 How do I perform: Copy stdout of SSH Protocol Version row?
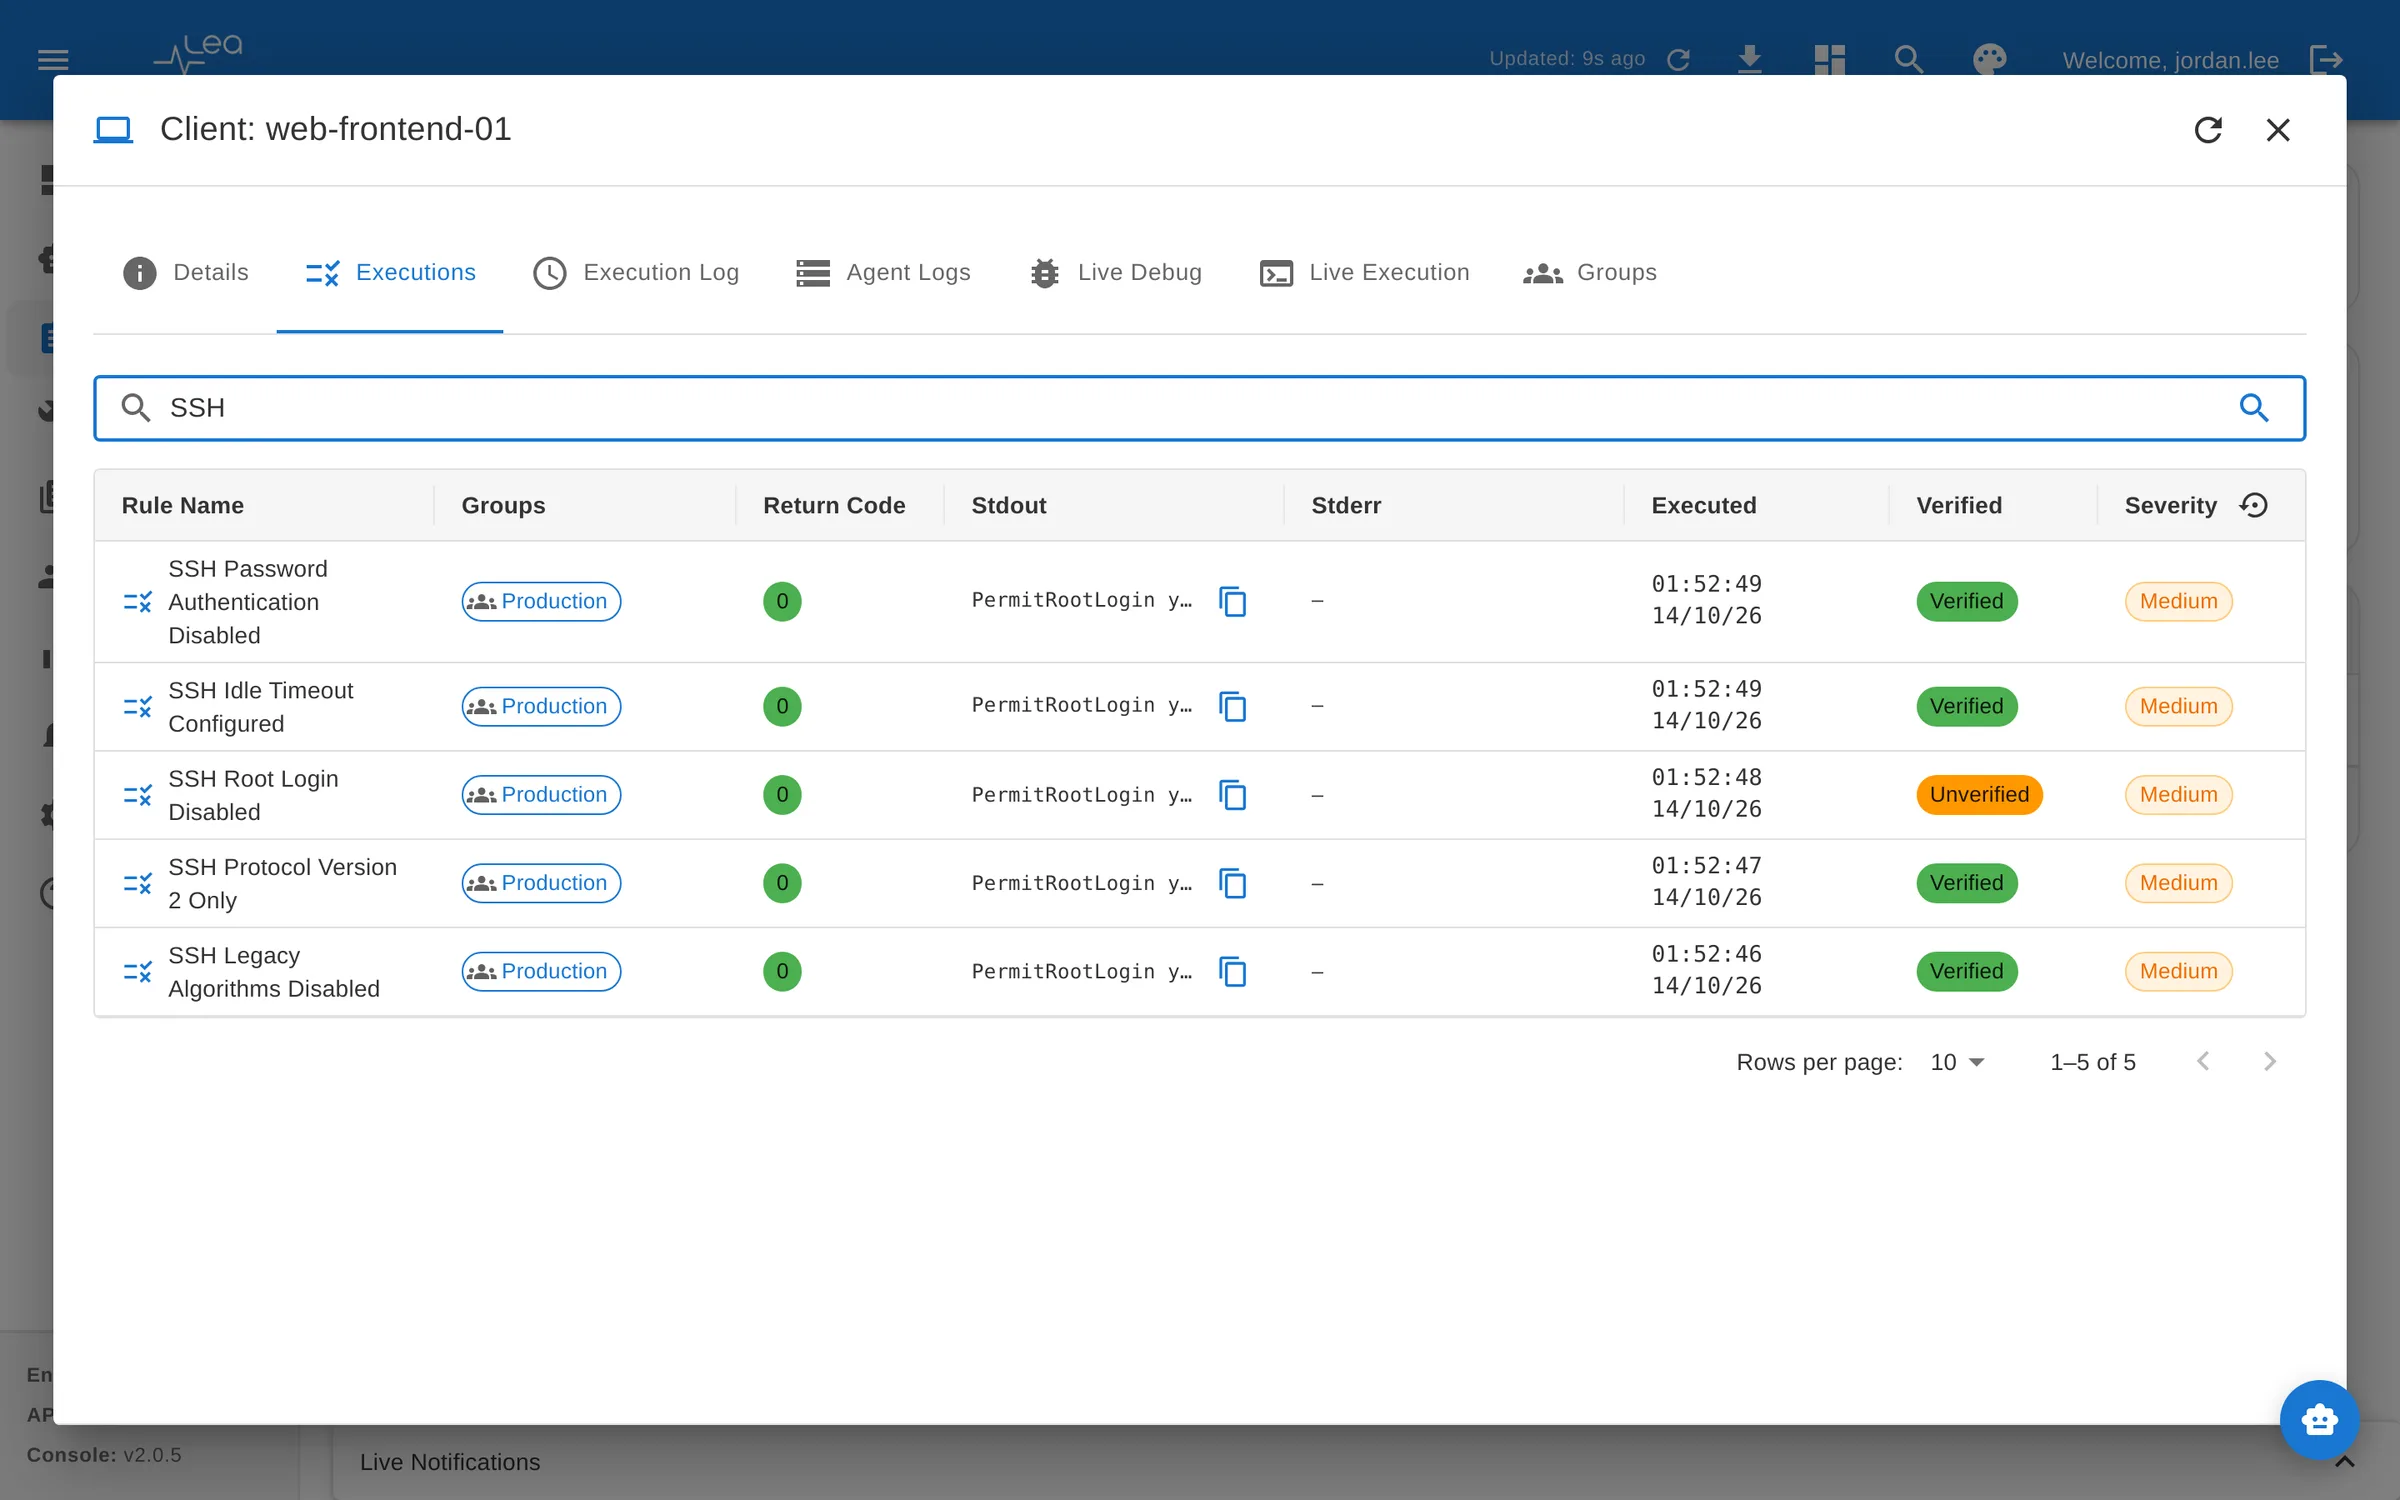pos(1233,883)
